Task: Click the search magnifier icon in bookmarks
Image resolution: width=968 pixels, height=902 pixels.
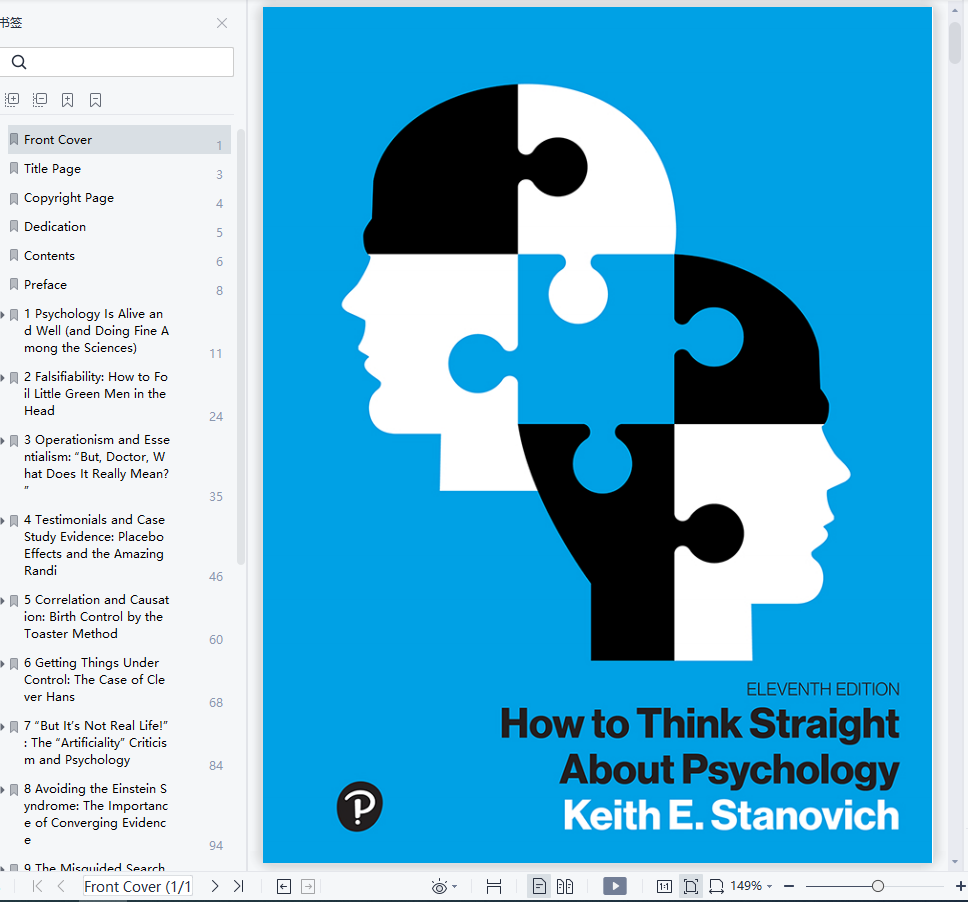Action: coord(19,62)
